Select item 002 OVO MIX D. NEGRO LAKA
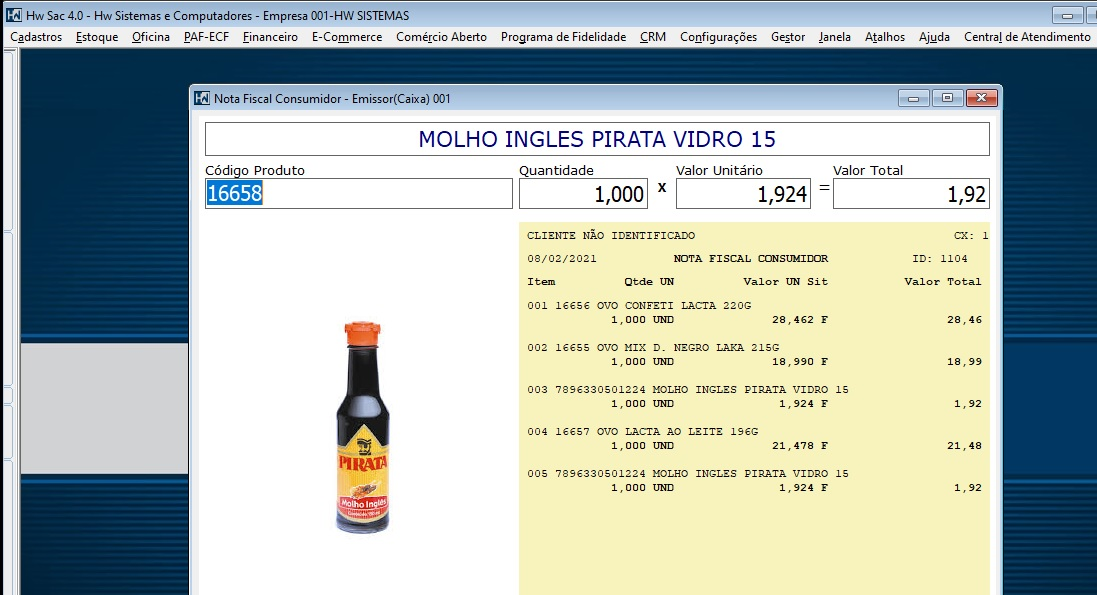This screenshot has height=595, width=1097. pyautogui.click(x=653, y=348)
